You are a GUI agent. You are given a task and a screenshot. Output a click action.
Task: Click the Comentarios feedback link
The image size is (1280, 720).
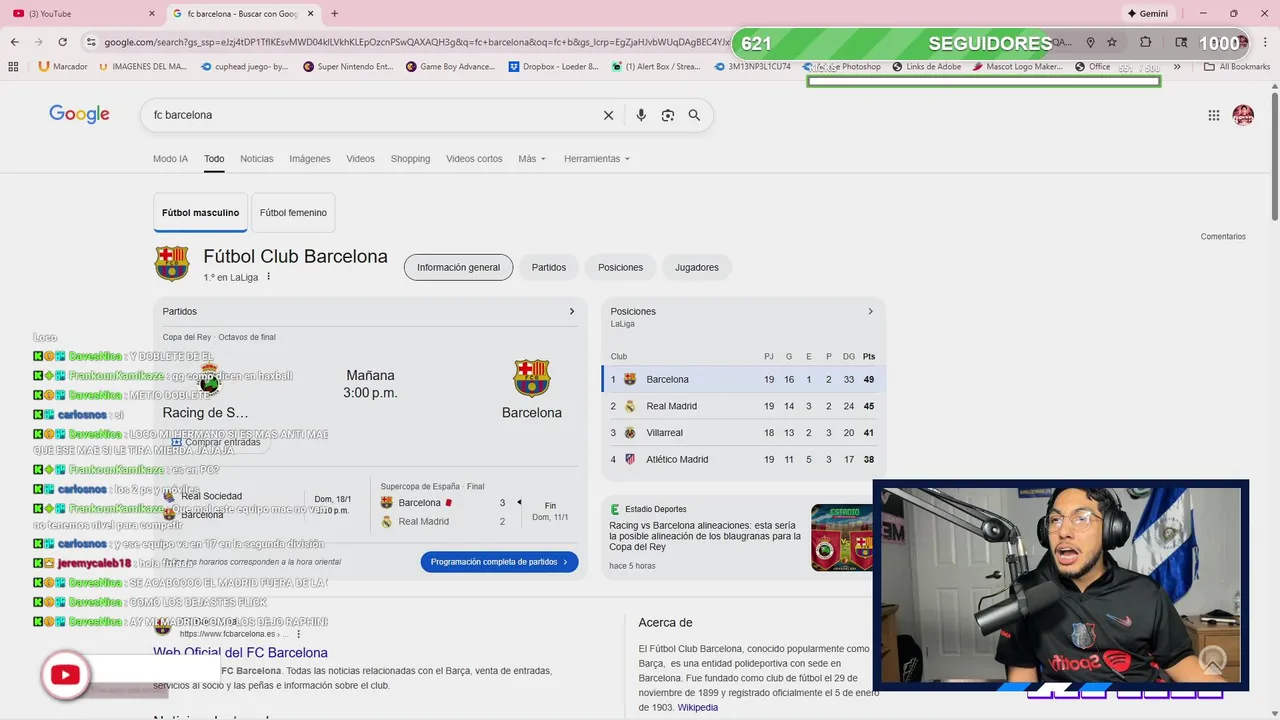(x=1223, y=237)
